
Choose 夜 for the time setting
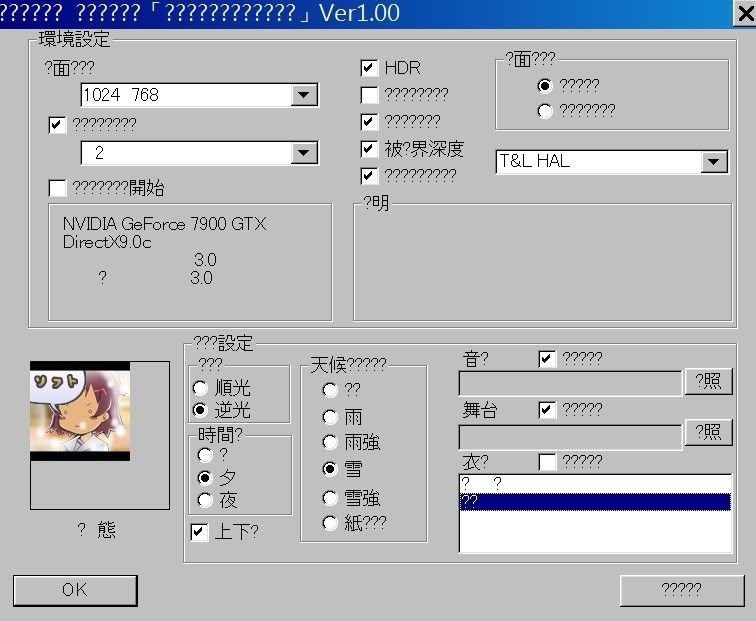(206, 500)
